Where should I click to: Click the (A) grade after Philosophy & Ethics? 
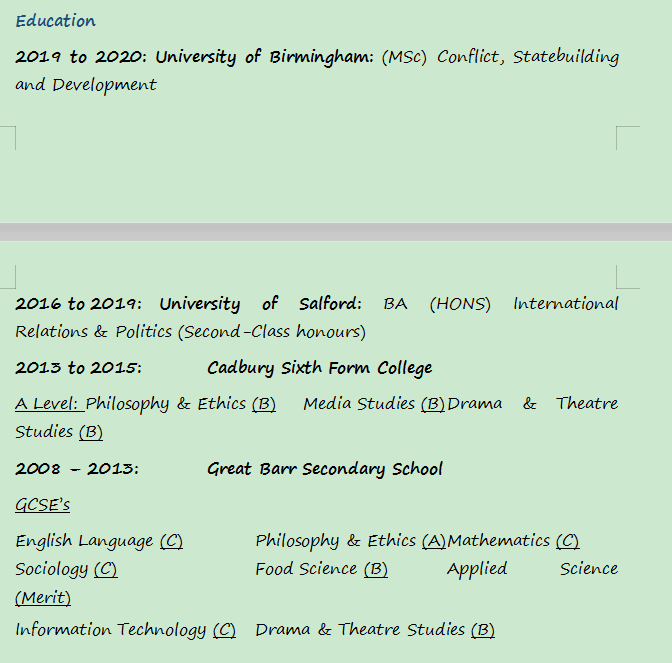pos(433,541)
